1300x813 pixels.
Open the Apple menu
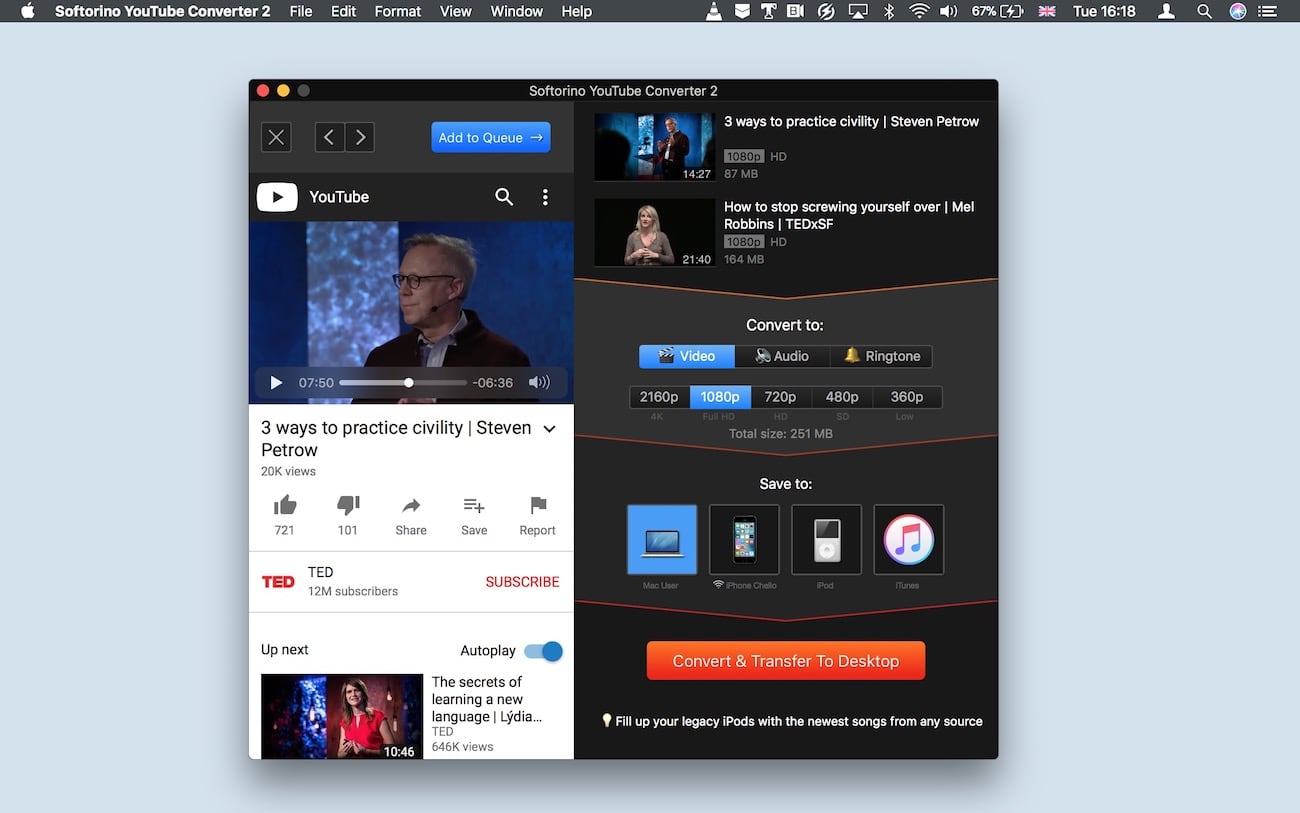(x=27, y=12)
